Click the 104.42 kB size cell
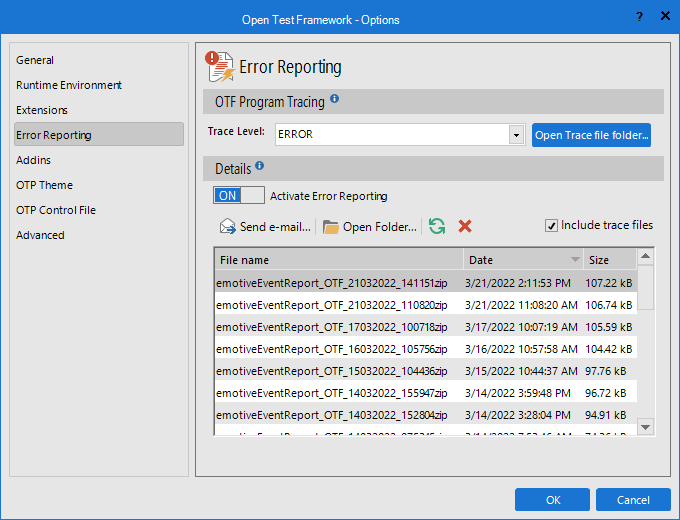The image size is (680, 520). pos(608,349)
